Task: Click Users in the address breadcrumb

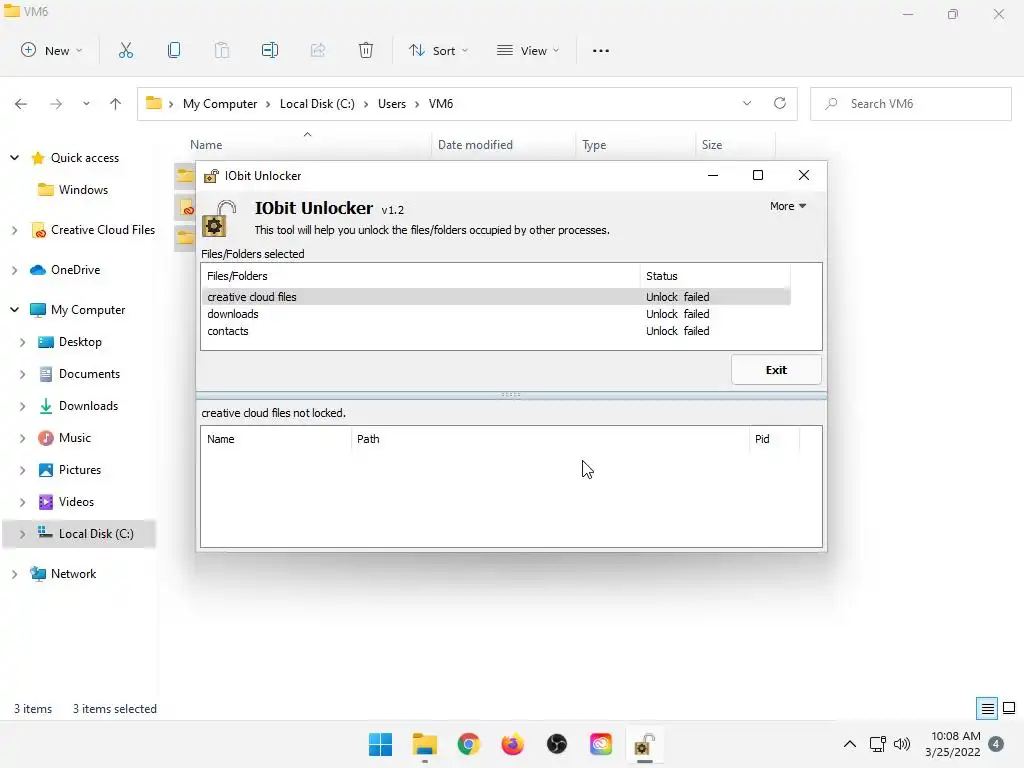Action: pos(392,104)
